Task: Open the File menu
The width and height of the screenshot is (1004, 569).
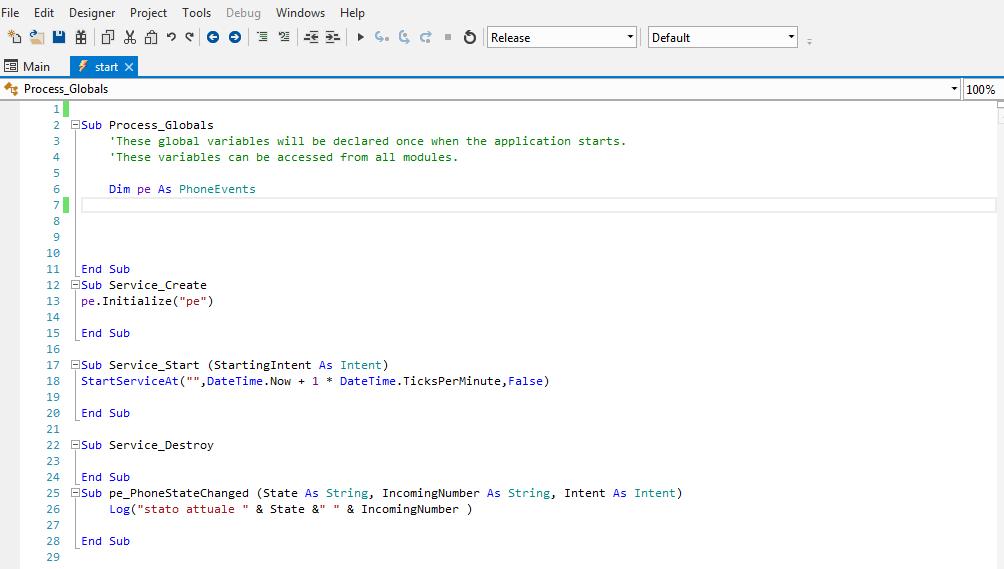Action: (x=10, y=13)
